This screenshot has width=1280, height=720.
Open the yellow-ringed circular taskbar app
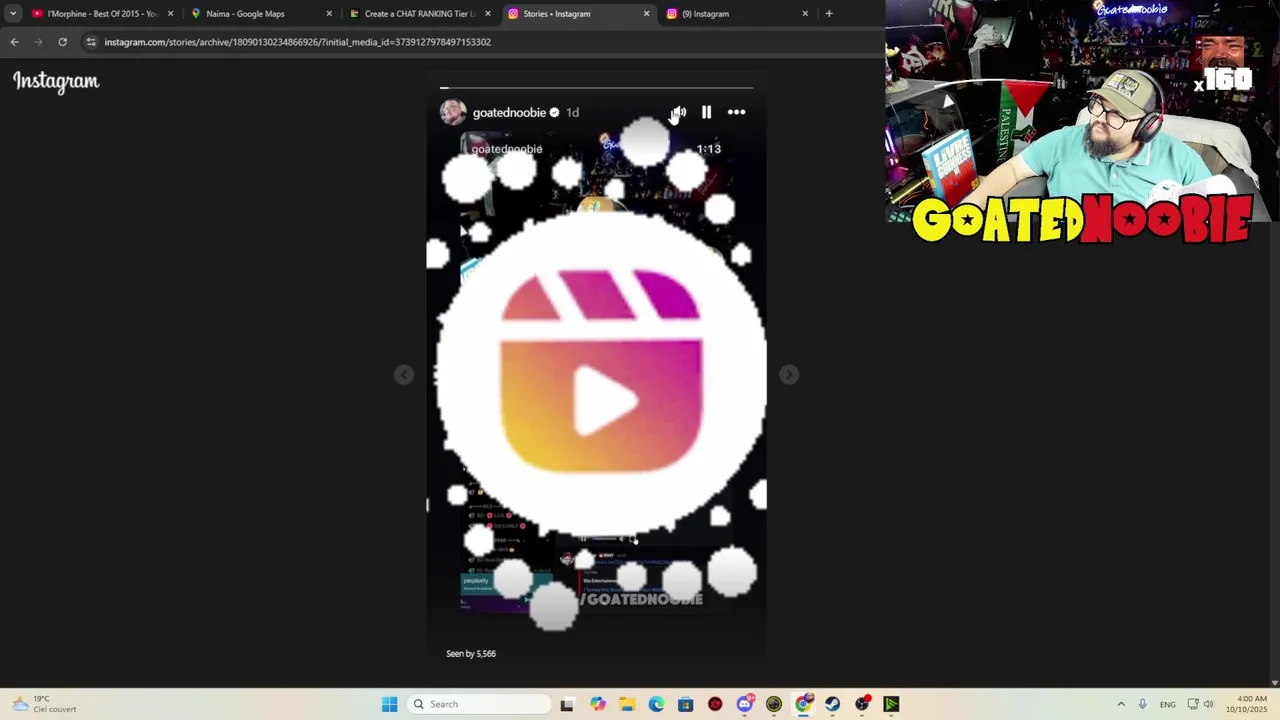pos(774,704)
